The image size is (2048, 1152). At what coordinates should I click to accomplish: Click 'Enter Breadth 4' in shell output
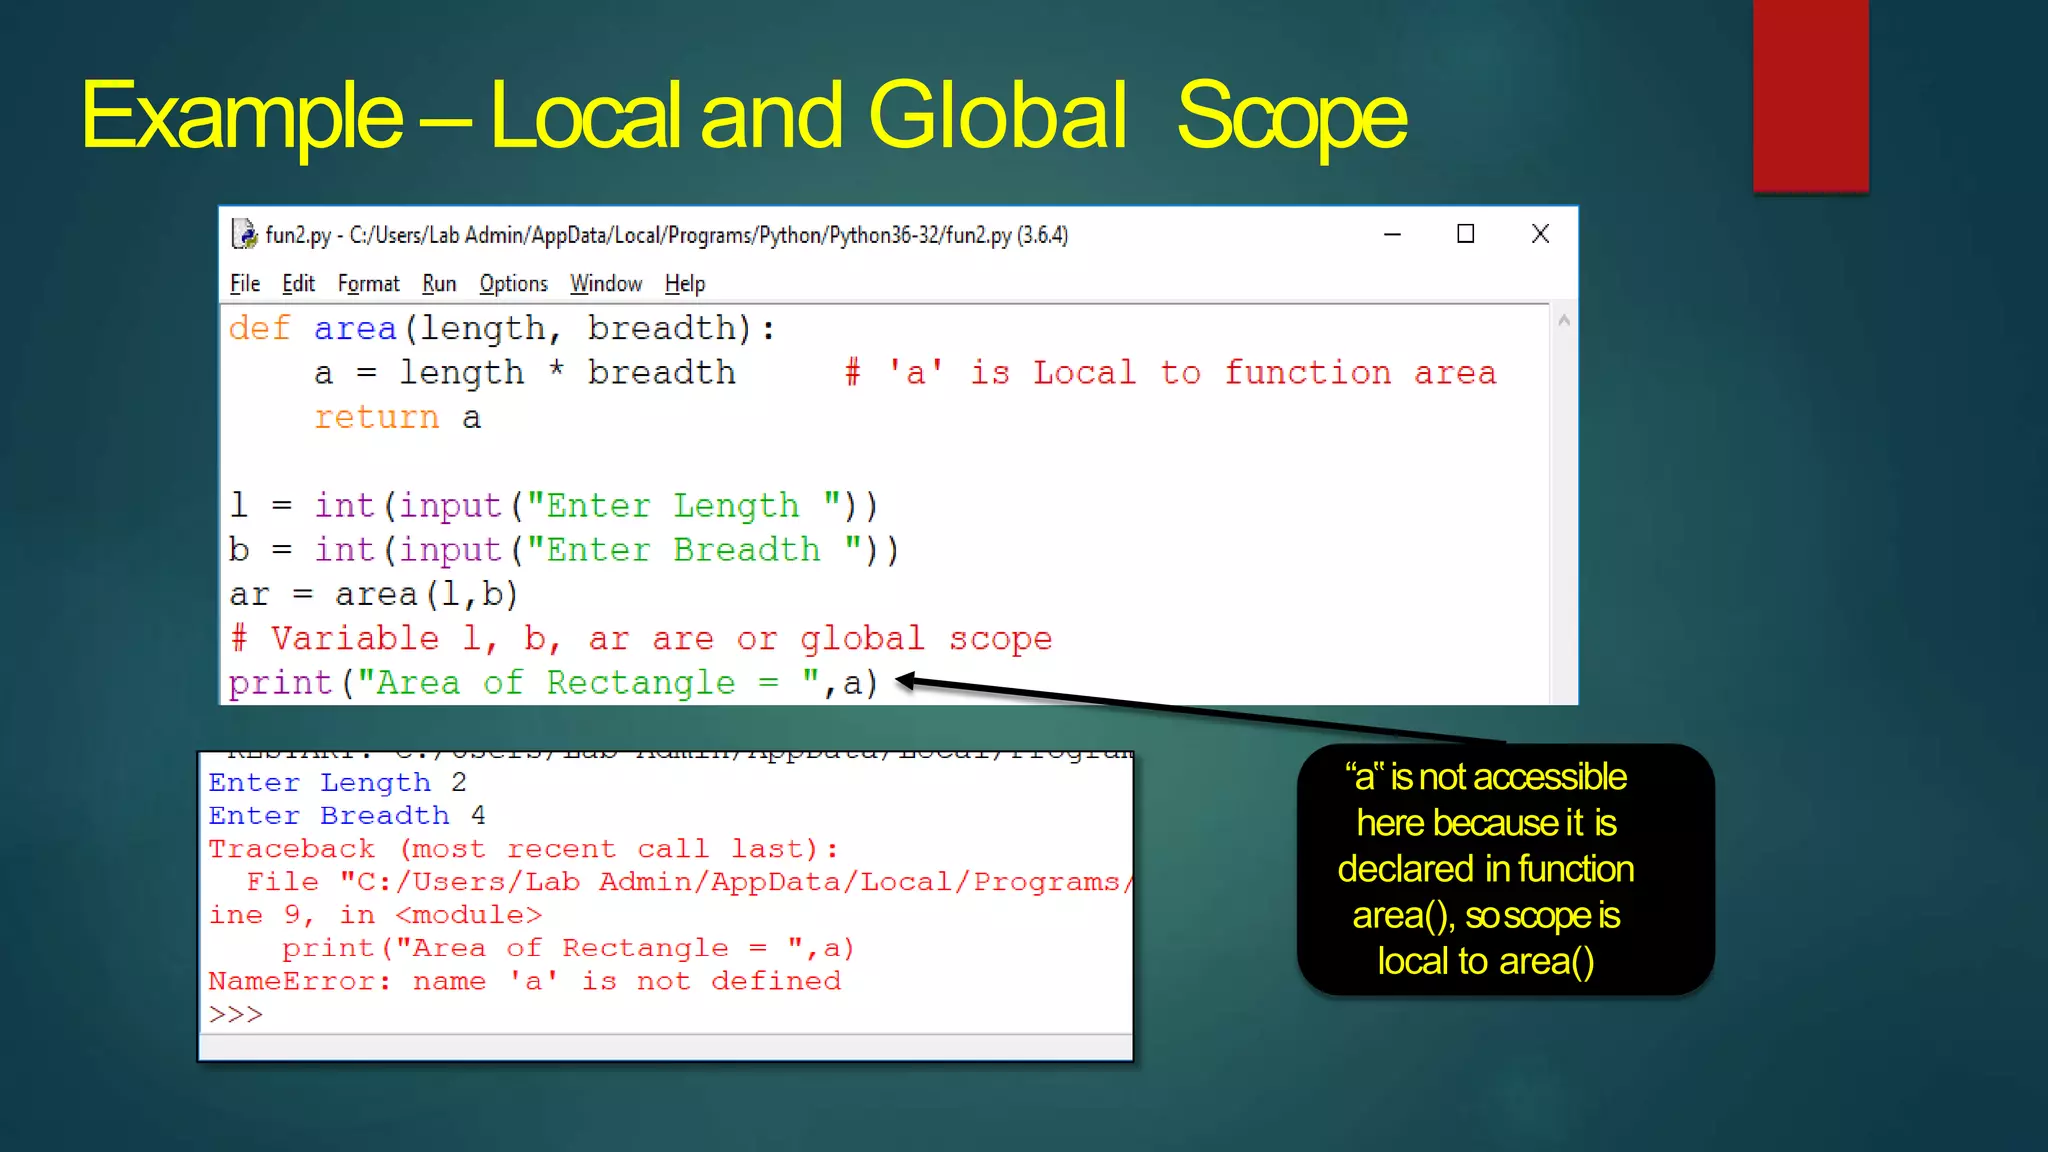[x=347, y=816]
